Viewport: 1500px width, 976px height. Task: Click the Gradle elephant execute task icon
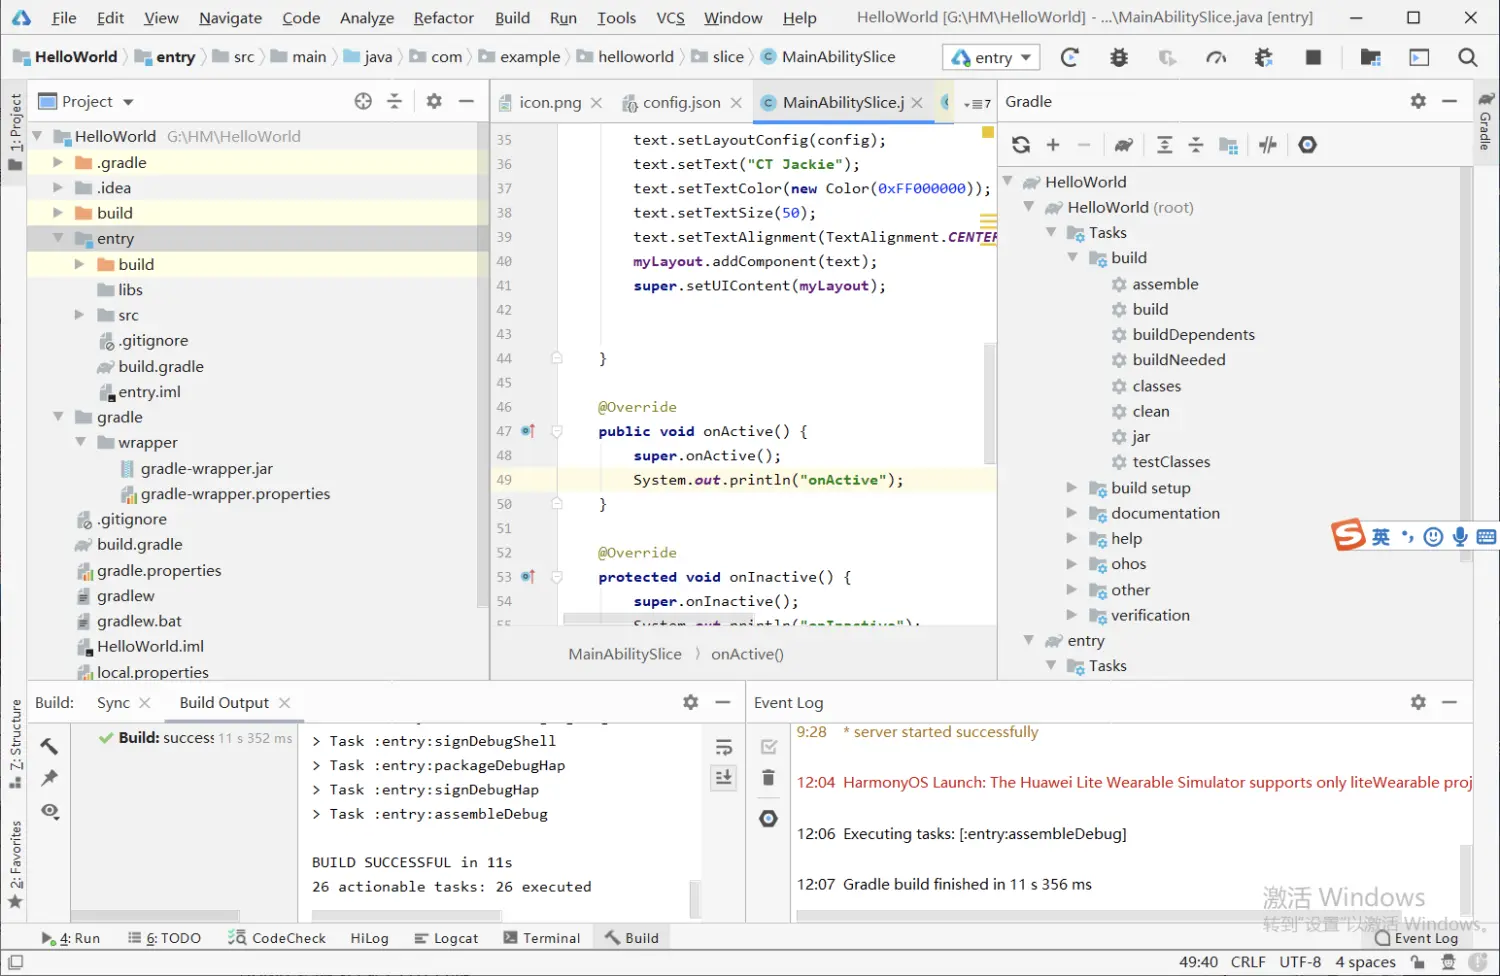click(1124, 145)
